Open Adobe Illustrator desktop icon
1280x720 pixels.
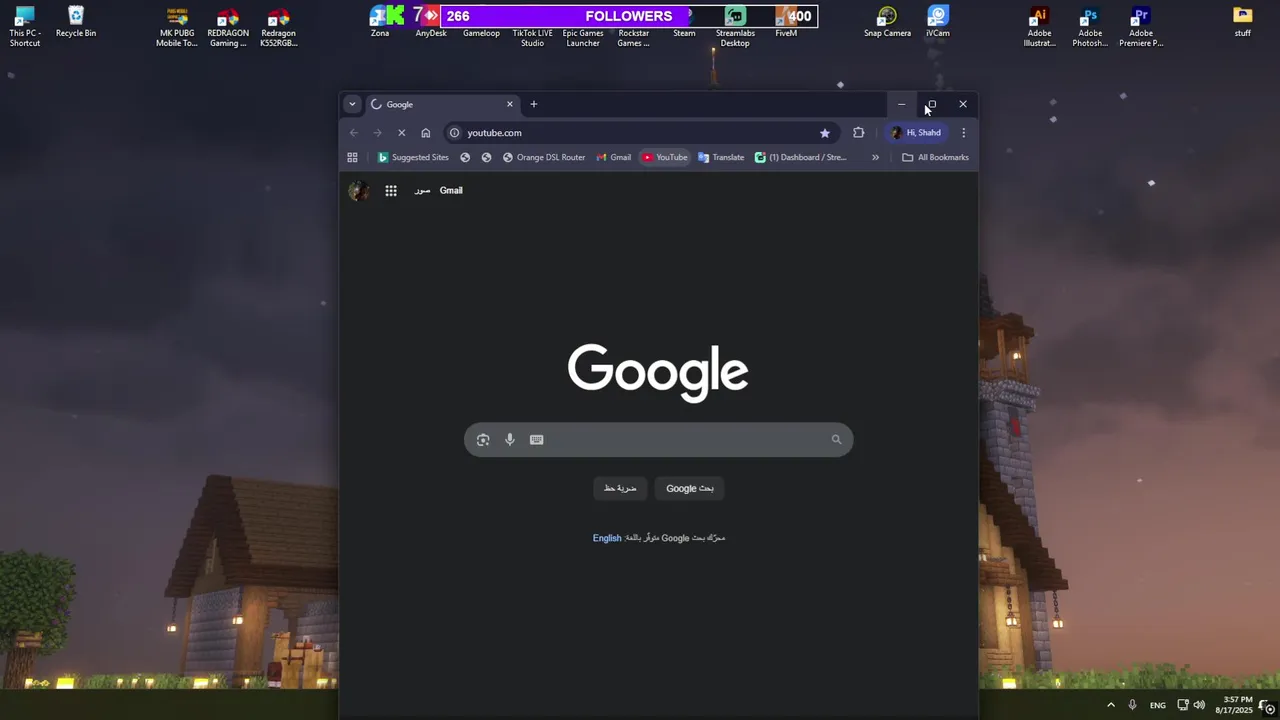click(1040, 27)
